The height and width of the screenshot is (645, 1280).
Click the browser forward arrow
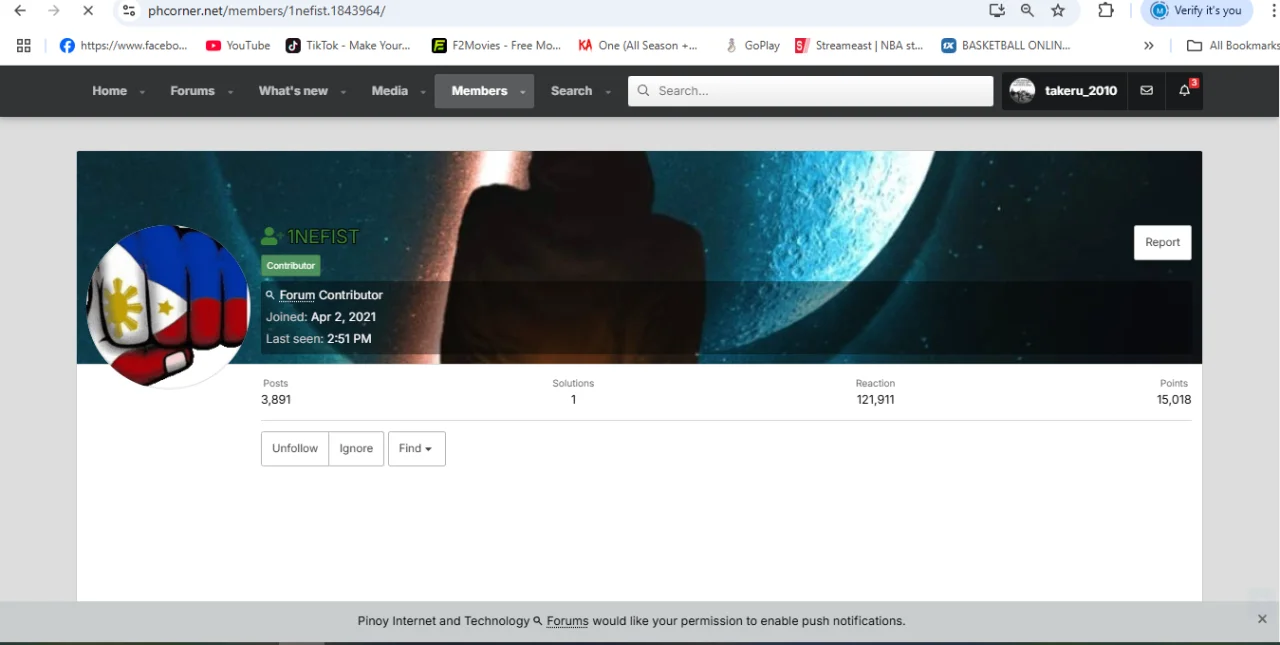coord(54,10)
